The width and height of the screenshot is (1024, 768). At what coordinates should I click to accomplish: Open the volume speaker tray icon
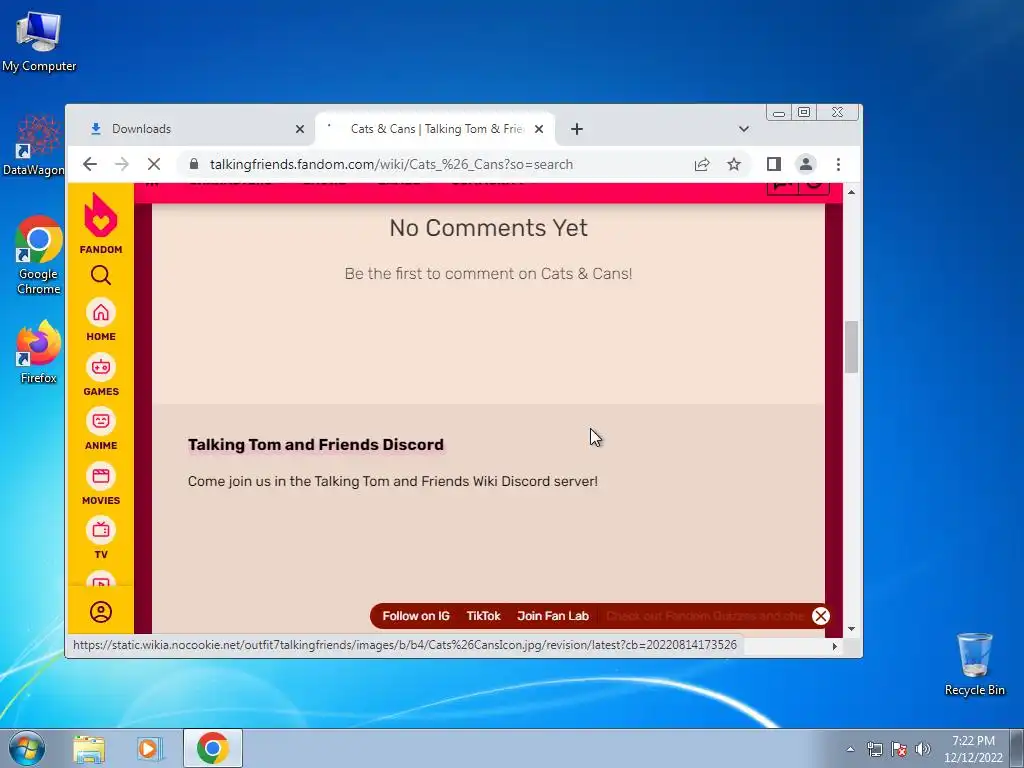coord(923,749)
